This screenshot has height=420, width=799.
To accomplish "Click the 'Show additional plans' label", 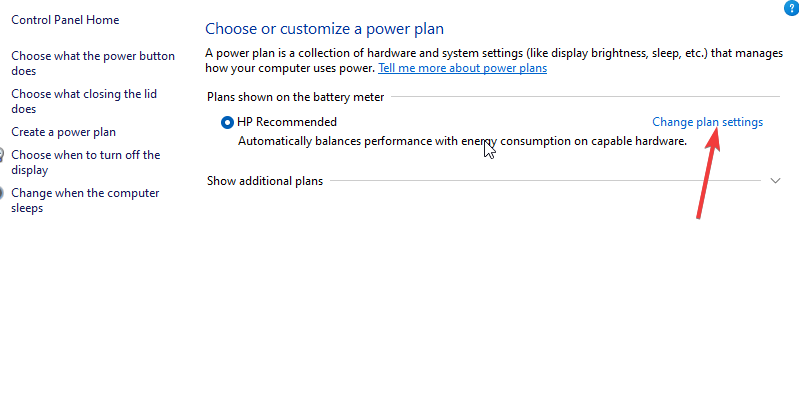I will tap(265, 181).
